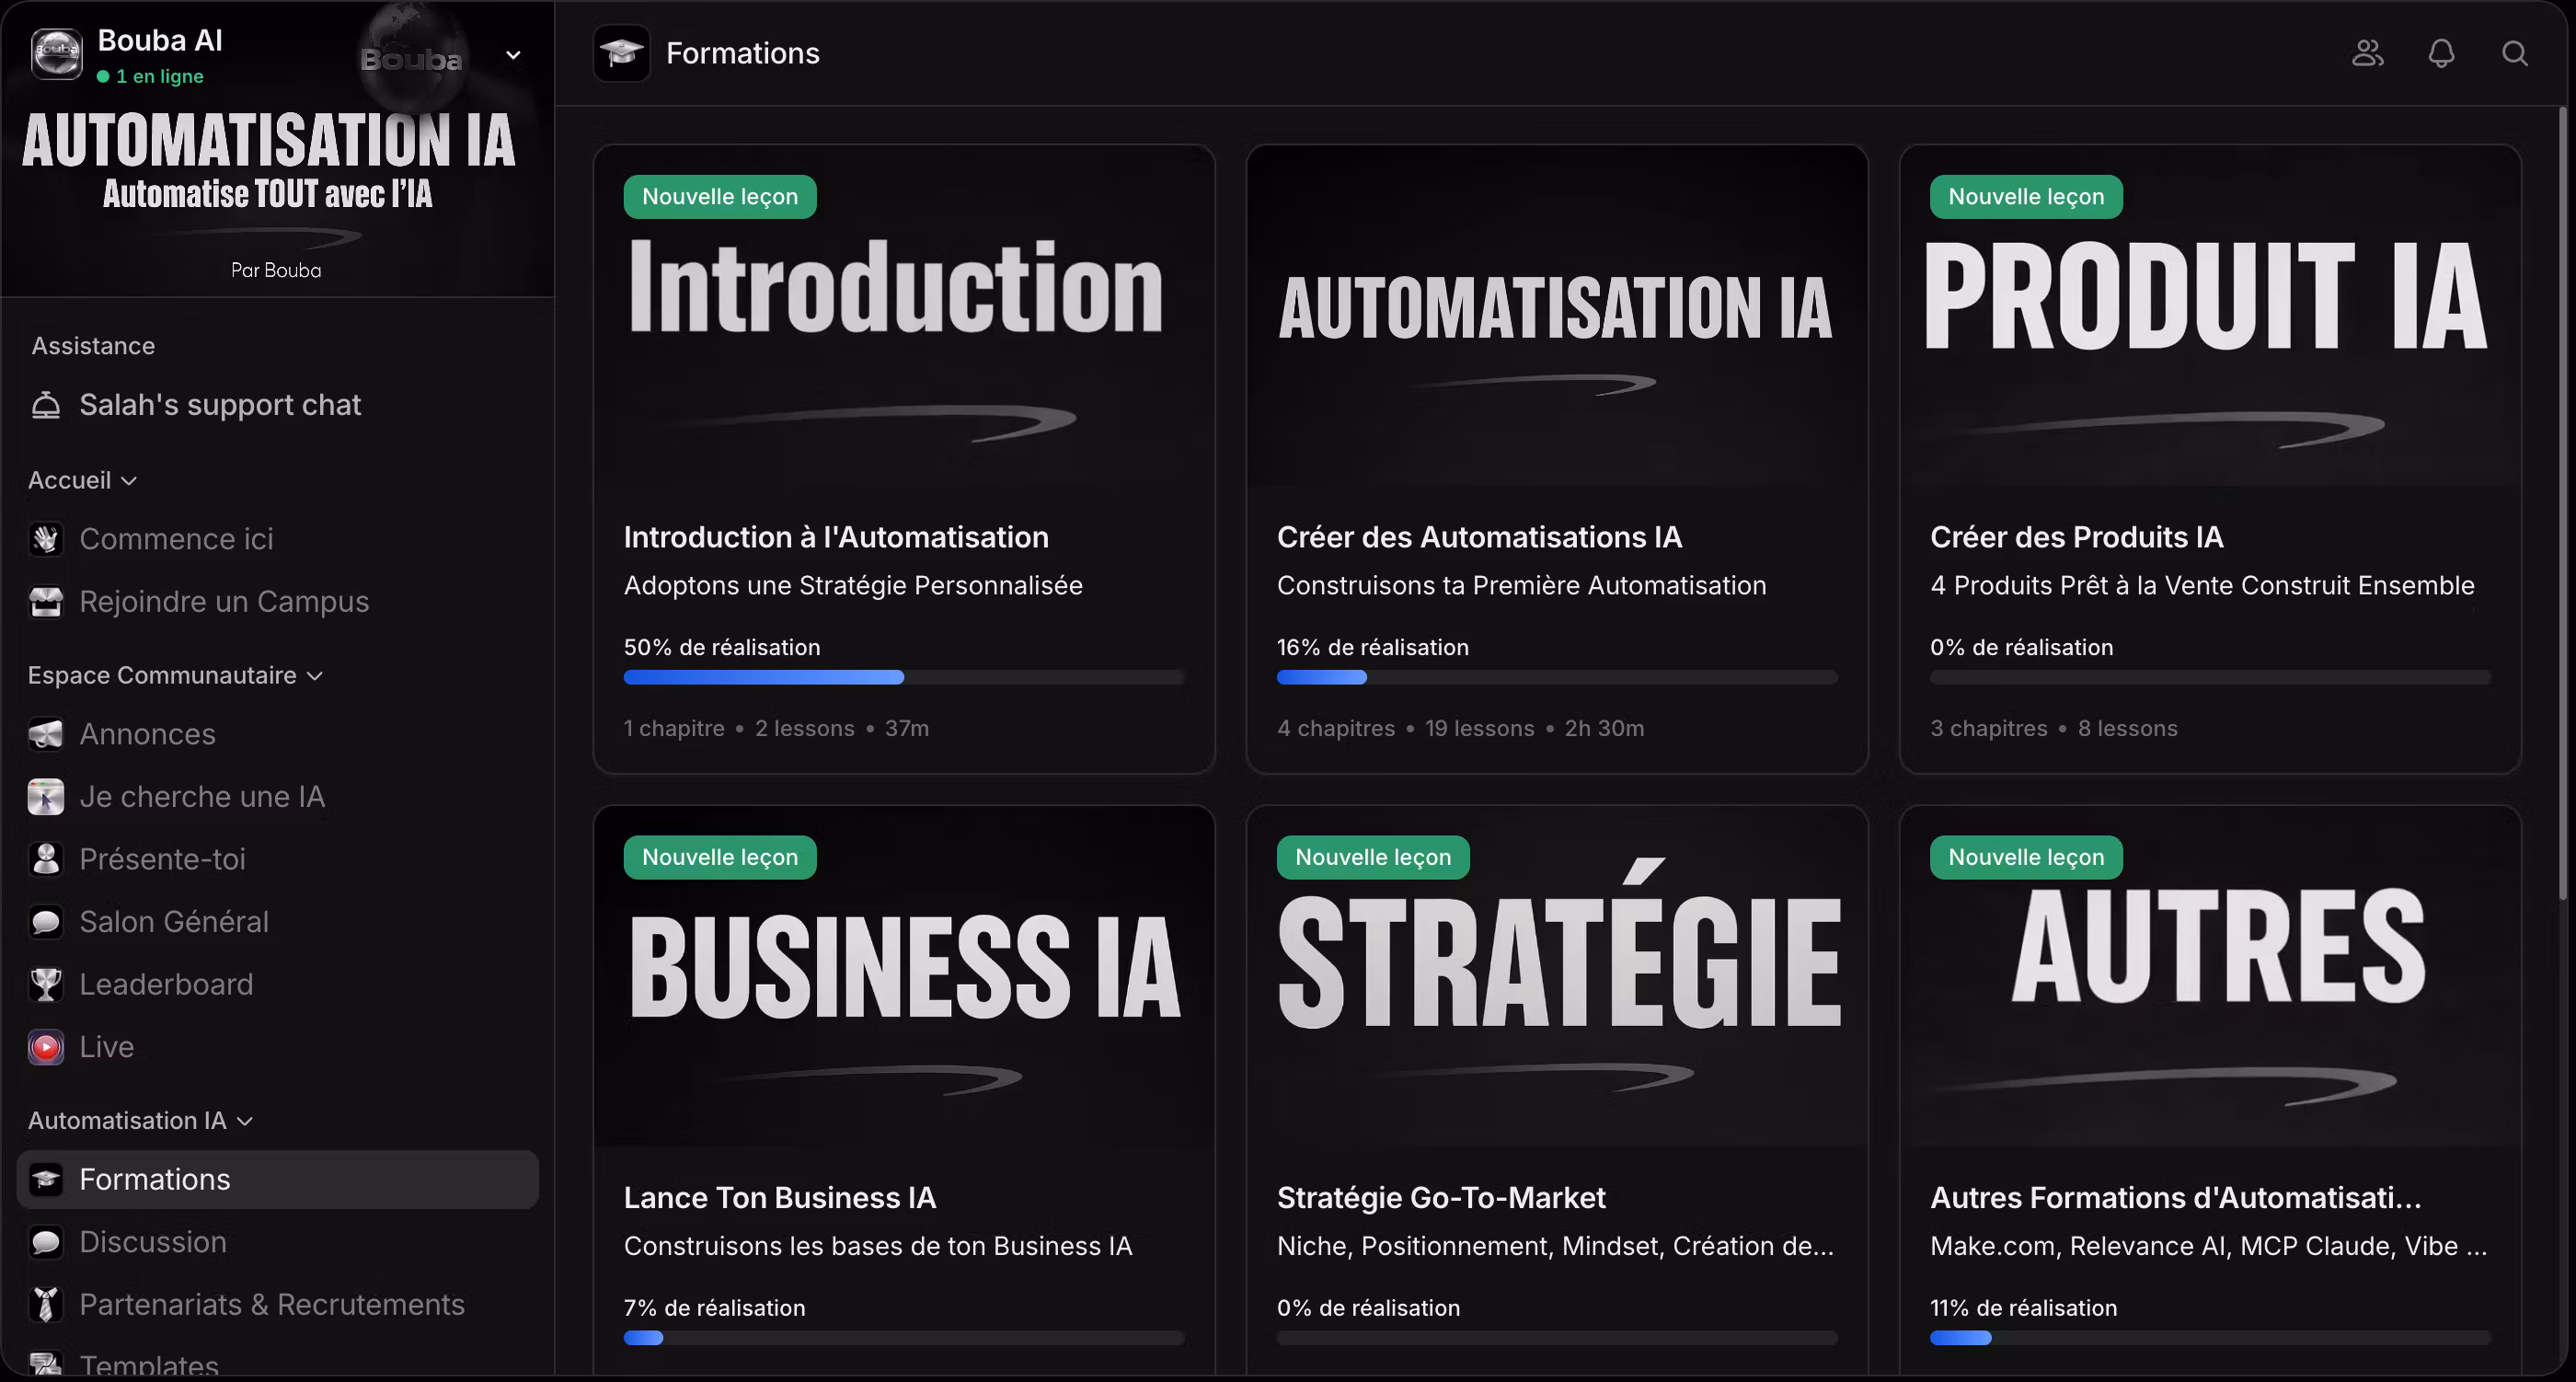Open Salah's support chat bell icon

pyautogui.click(x=46, y=405)
